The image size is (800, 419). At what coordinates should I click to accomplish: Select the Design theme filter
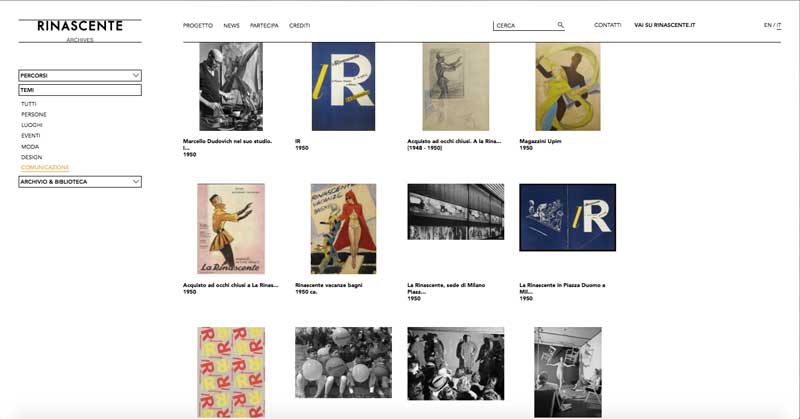coord(32,158)
